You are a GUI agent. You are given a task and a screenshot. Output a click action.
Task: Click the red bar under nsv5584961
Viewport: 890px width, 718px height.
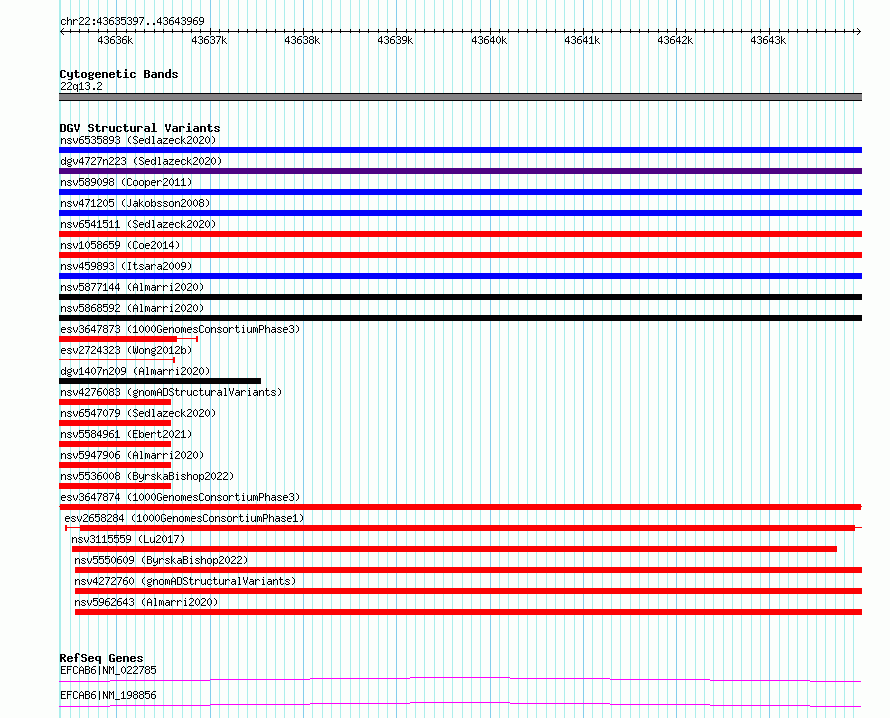coord(115,444)
